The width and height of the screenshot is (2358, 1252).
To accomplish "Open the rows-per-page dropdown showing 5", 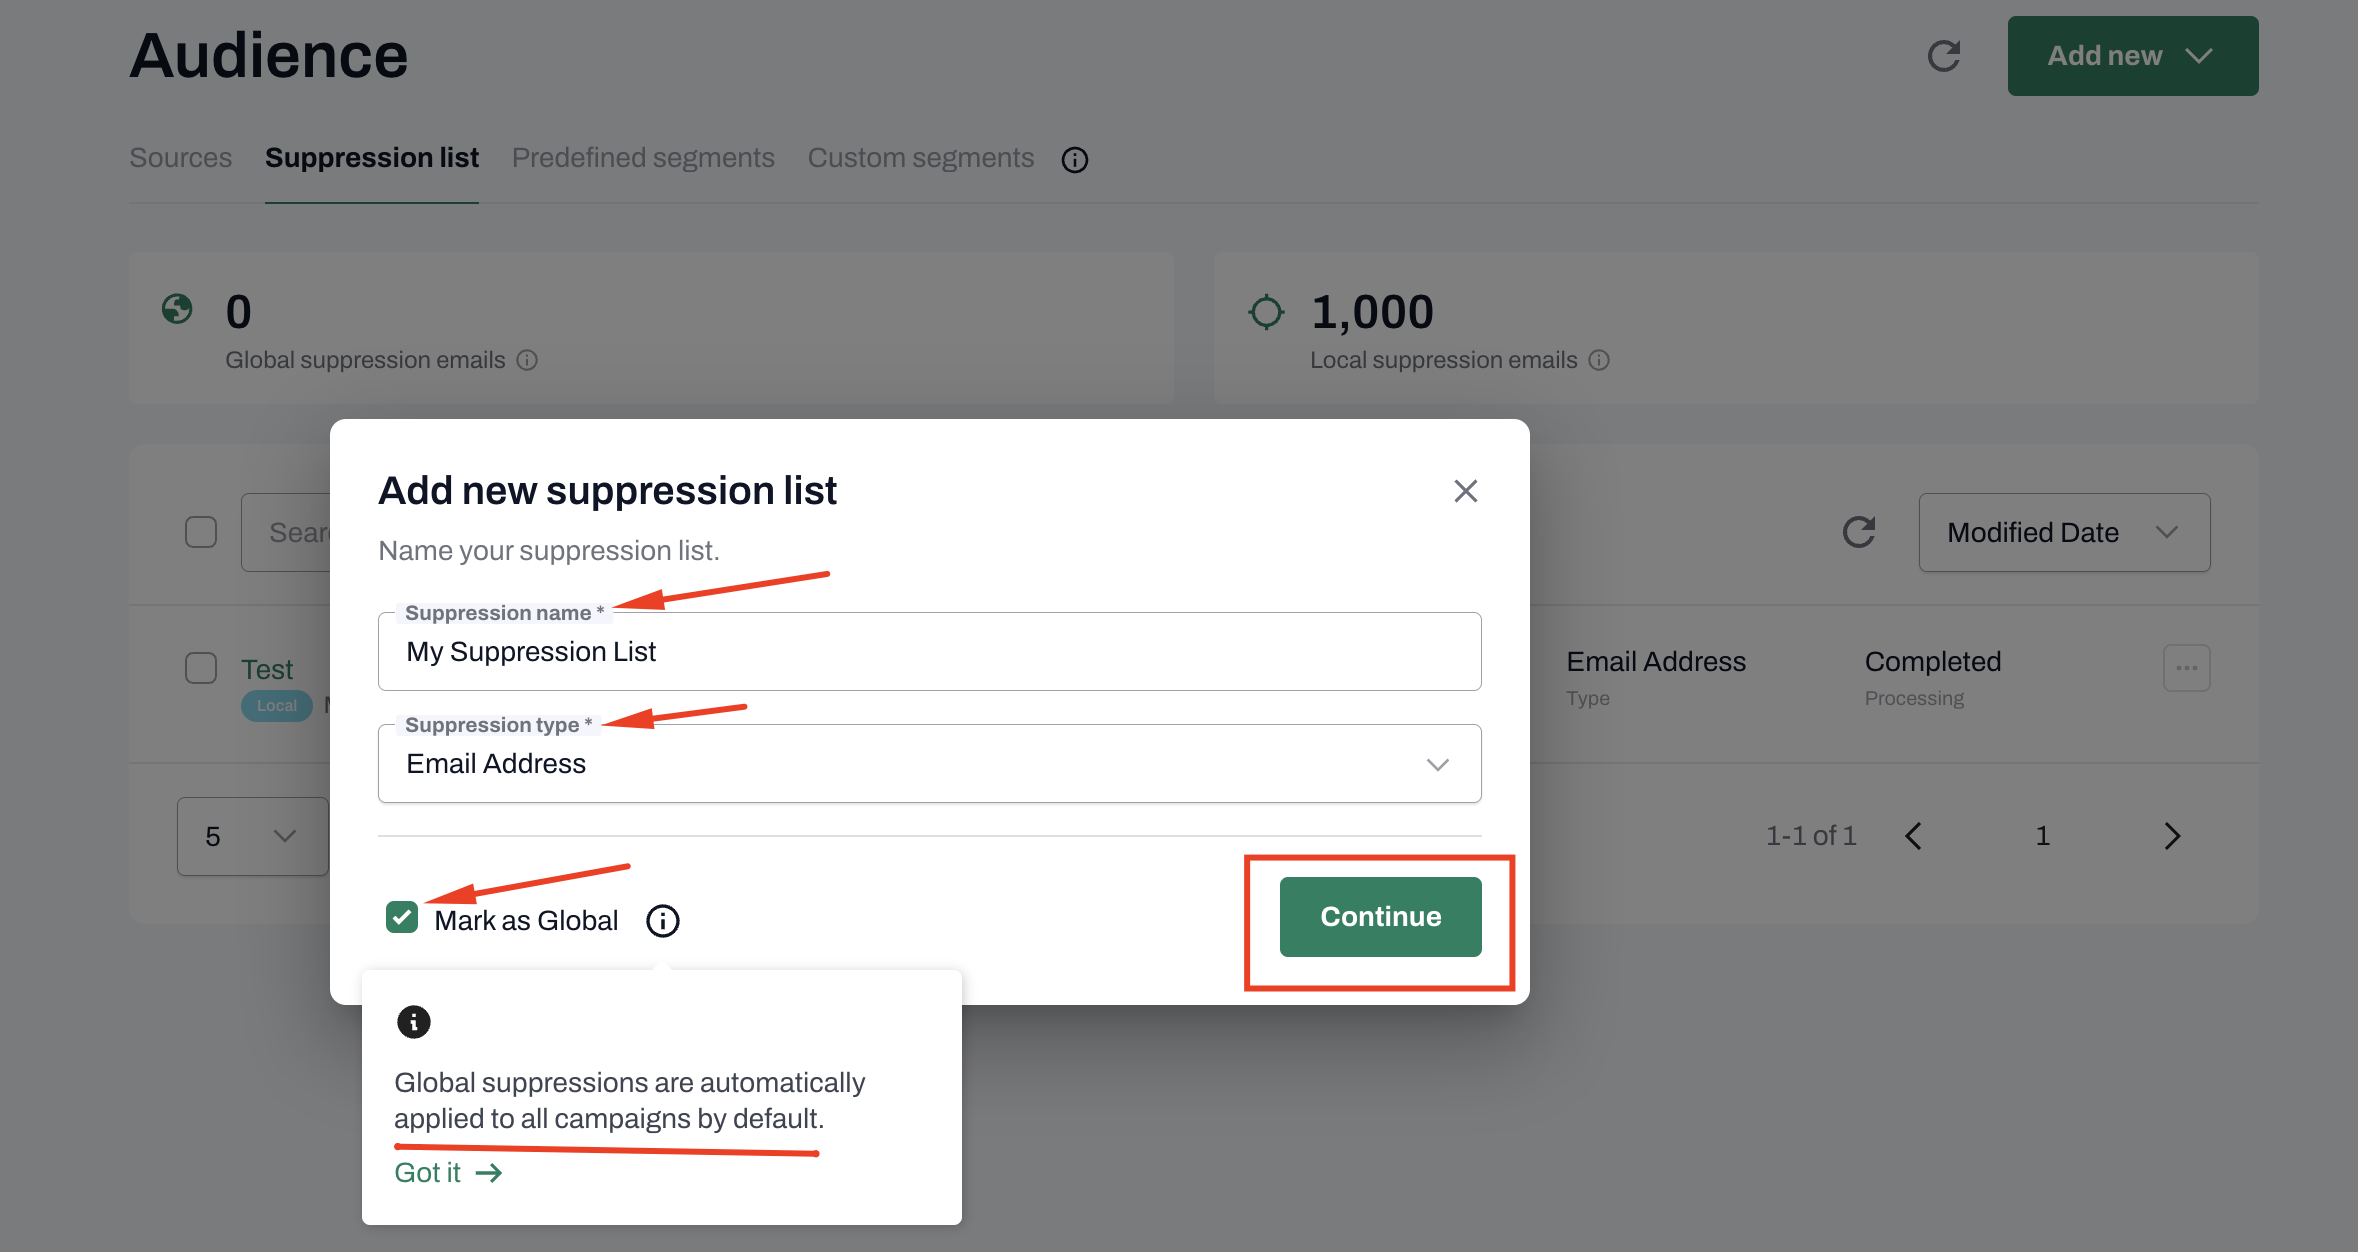I will (253, 836).
